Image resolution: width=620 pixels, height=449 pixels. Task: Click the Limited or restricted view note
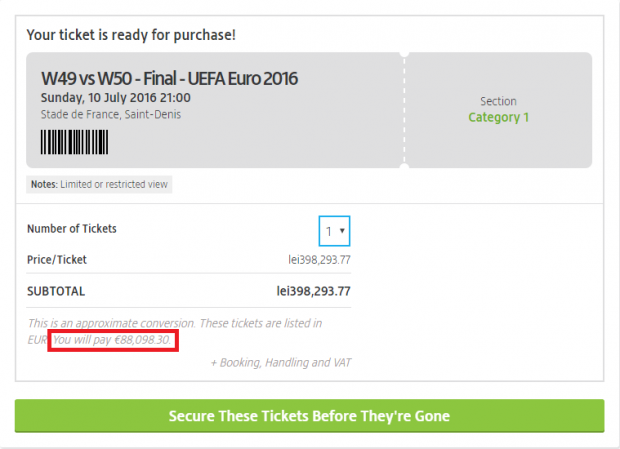tap(115, 184)
